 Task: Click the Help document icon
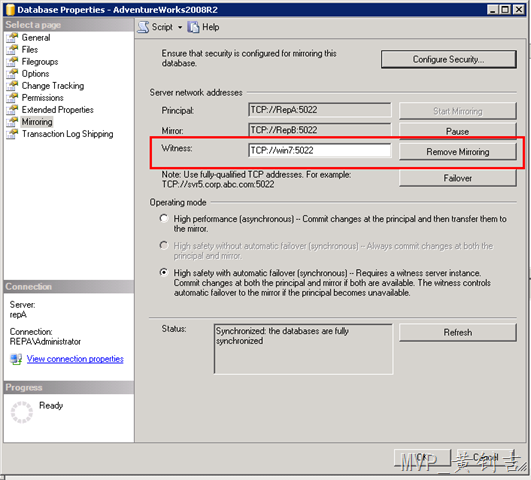193,27
